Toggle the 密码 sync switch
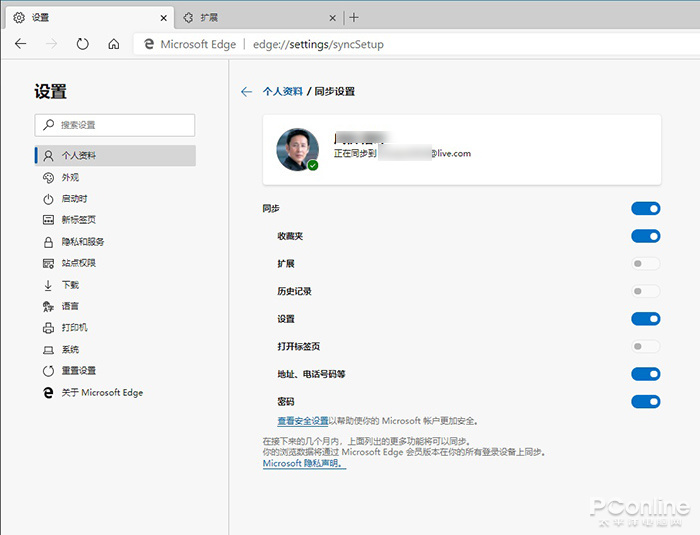Image resolution: width=700 pixels, height=535 pixels. [646, 401]
